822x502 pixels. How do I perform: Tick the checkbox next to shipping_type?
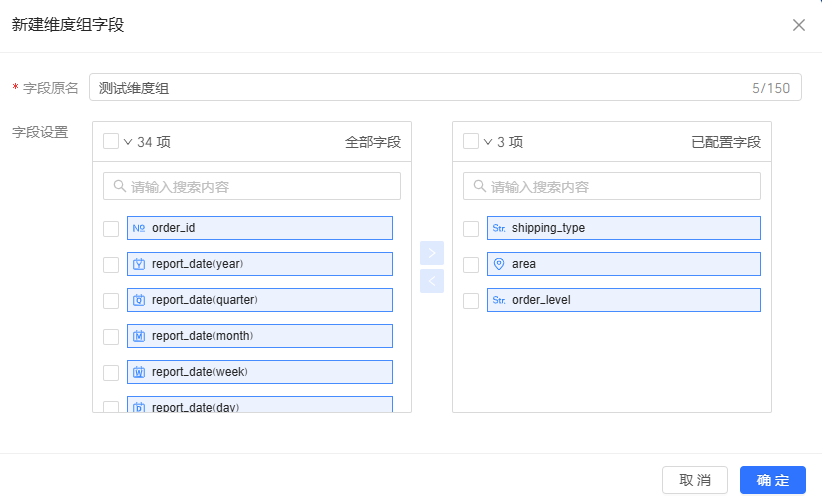tap(471, 229)
